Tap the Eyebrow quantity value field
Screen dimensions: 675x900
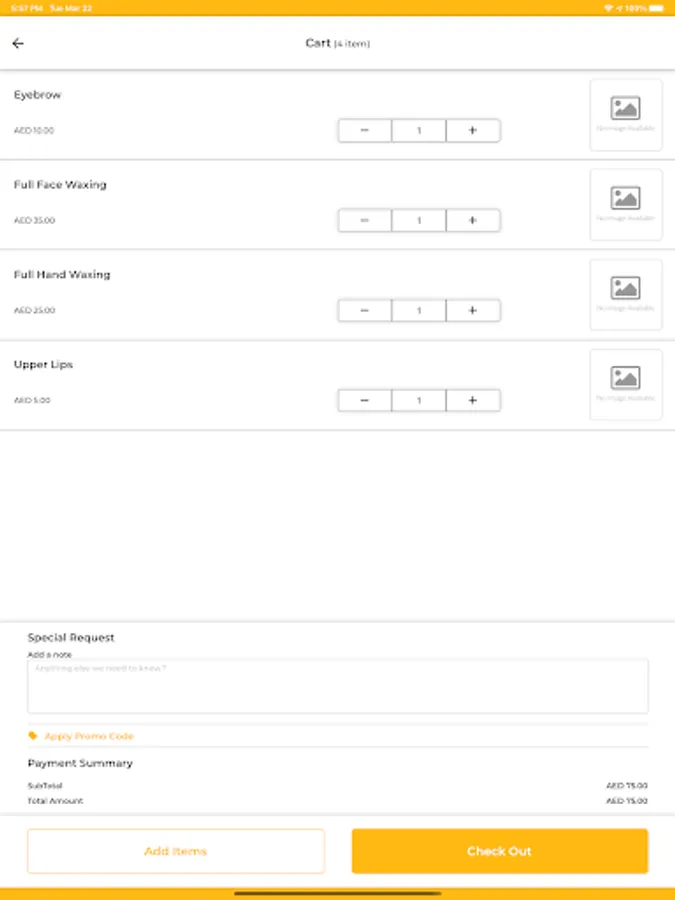pyautogui.click(x=418, y=131)
